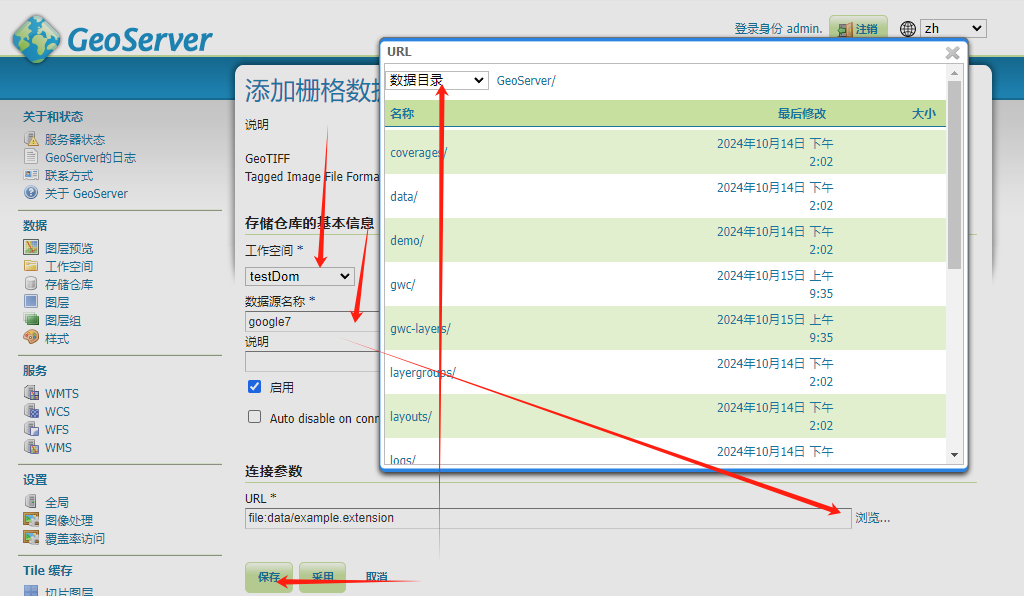Click the 图层 layer icon

tap(31, 302)
